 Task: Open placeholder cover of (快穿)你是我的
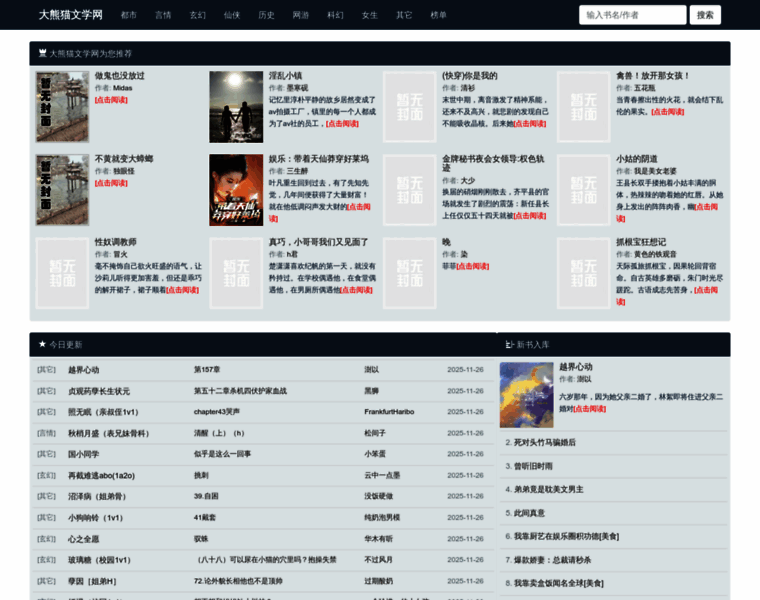[x=410, y=107]
